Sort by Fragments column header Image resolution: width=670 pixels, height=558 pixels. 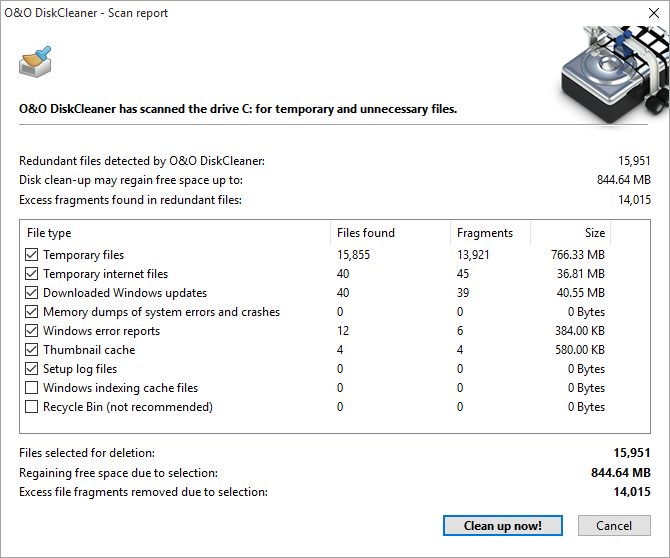point(491,233)
